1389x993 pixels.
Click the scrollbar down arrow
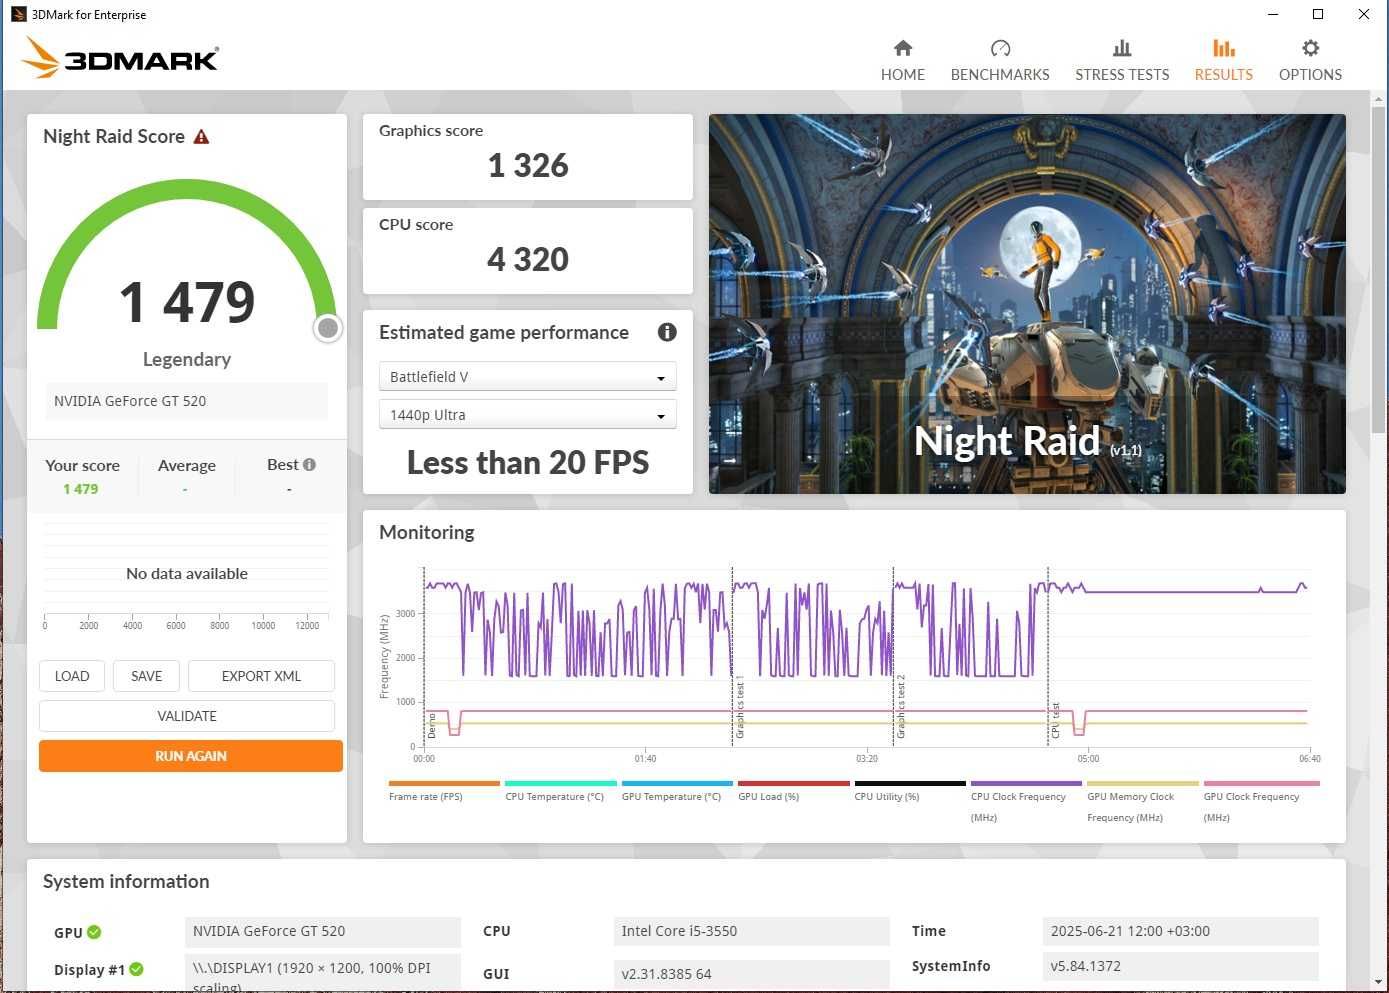[1379, 981]
